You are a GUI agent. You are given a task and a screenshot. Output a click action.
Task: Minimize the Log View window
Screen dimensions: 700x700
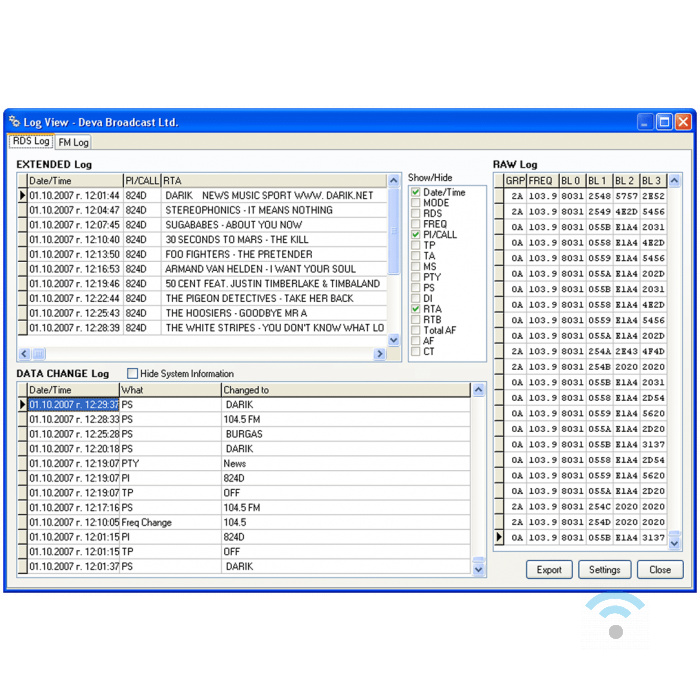click(x=645, y=122)
